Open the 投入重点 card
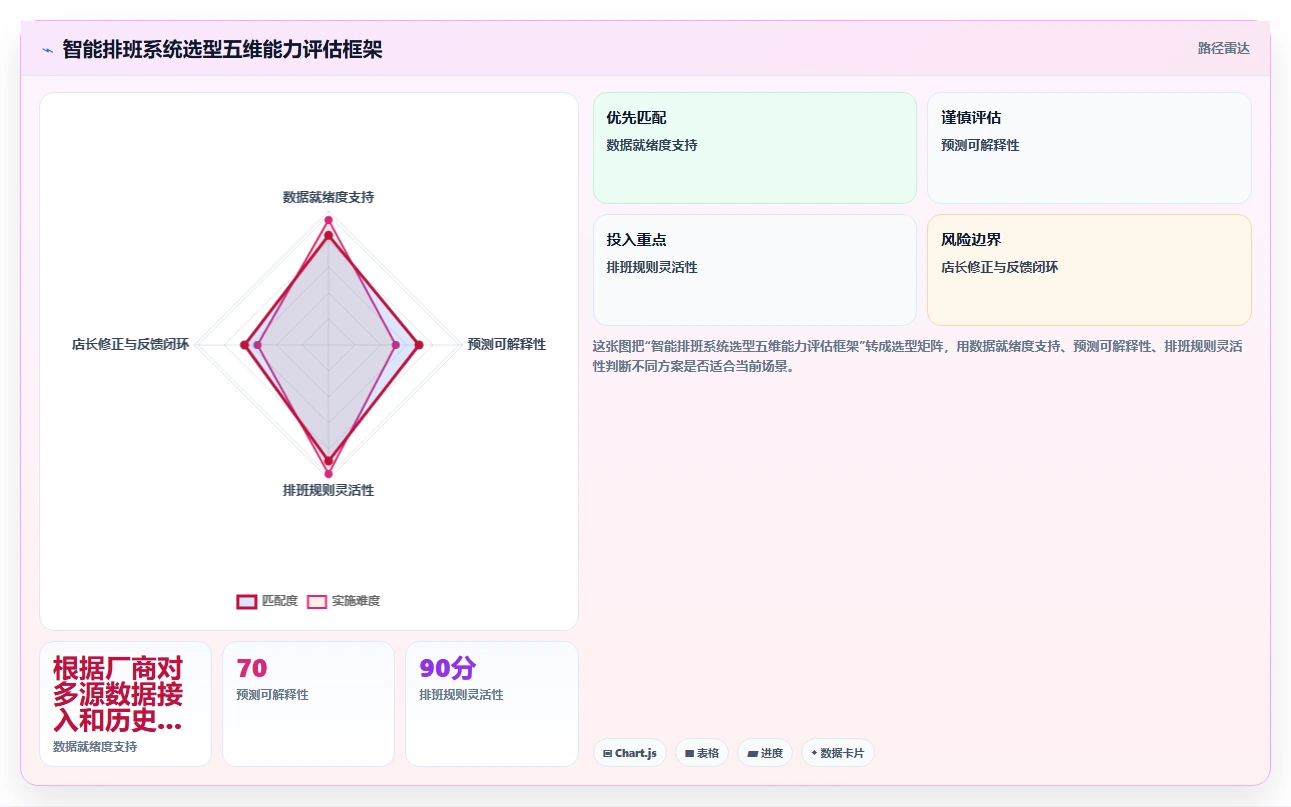Viewport: 1291px width, 807px height. pyautogui.click(x=754, y=270)
